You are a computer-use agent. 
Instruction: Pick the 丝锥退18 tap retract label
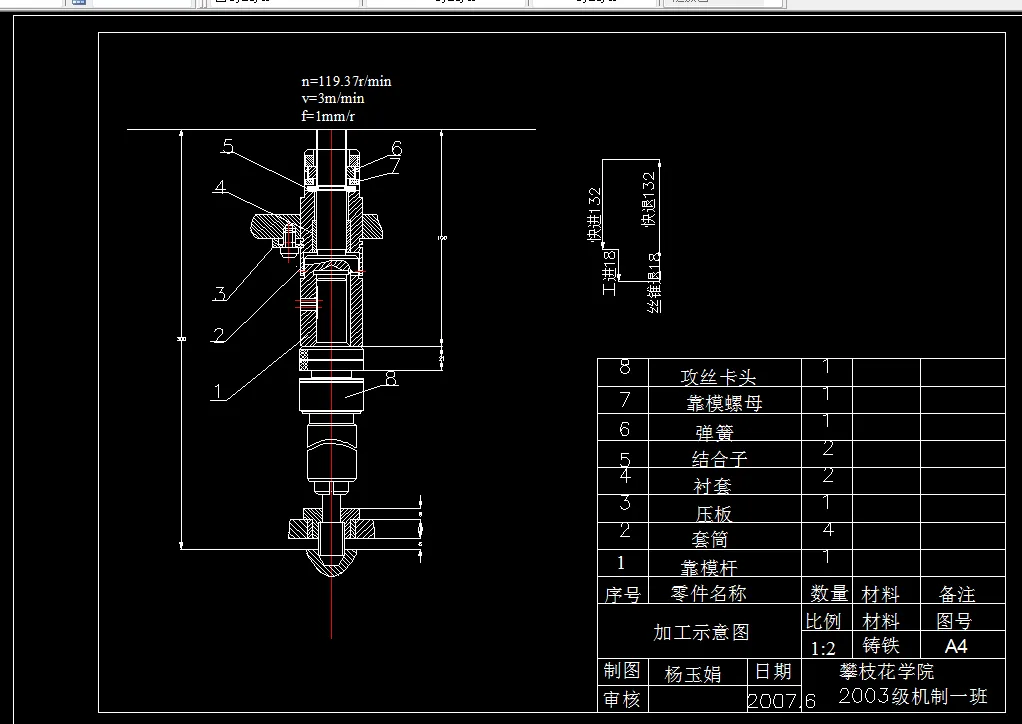[655, 283]
